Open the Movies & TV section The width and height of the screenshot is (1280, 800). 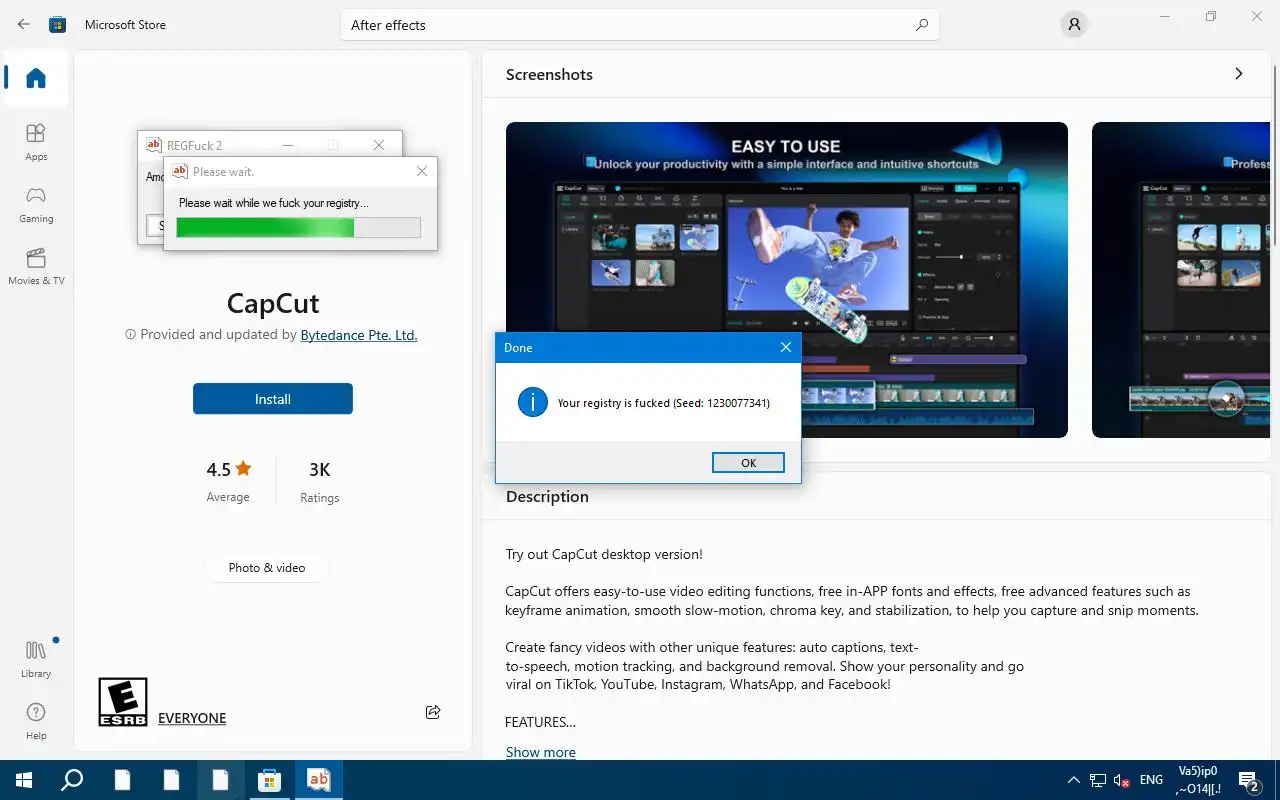(x=36, y=267)
